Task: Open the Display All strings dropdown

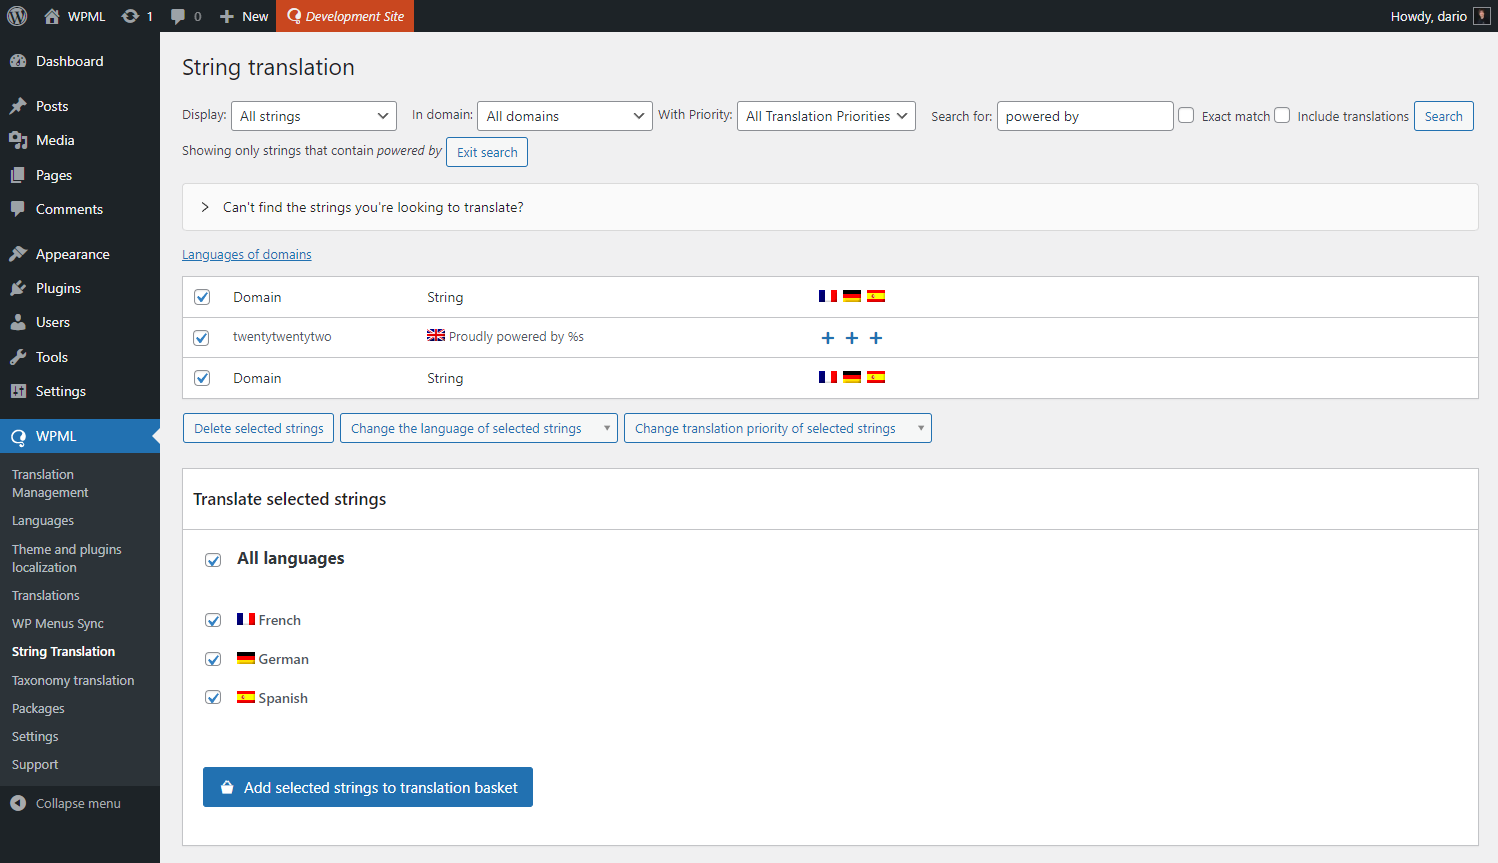Action: click(x=313, y=116)
